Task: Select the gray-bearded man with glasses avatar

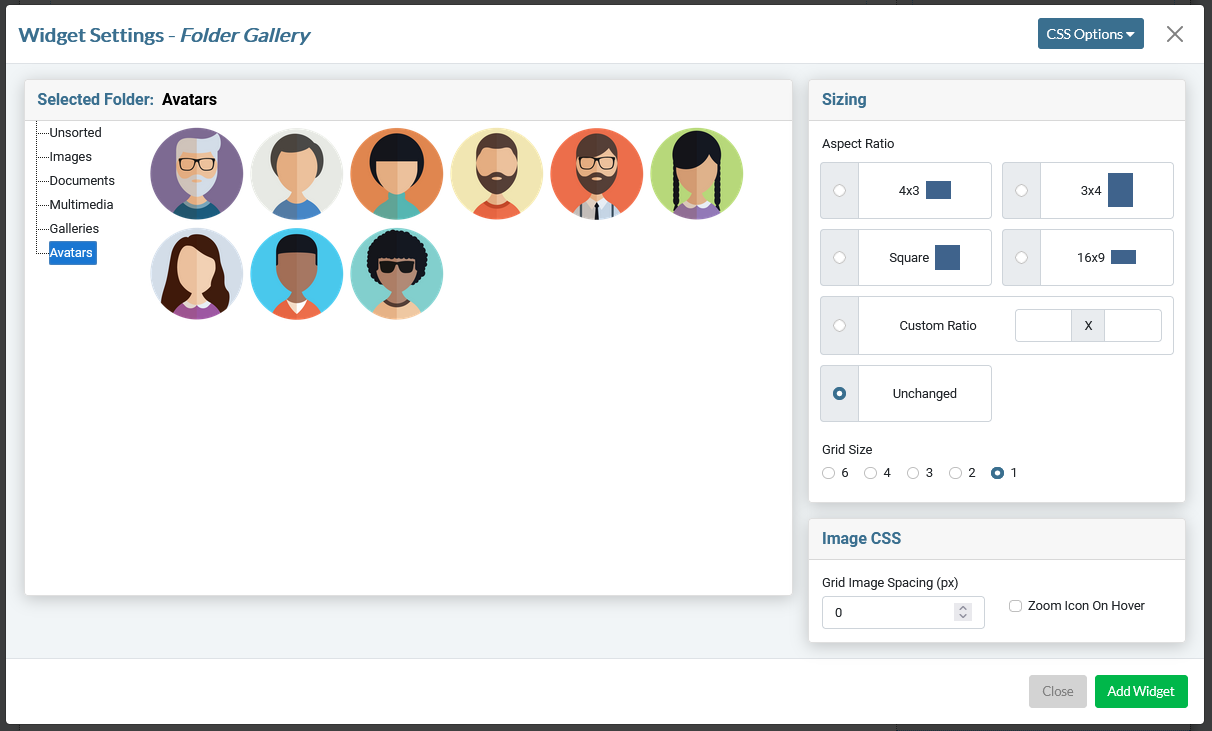Action: pyautogui.click(x=197, y=174)
